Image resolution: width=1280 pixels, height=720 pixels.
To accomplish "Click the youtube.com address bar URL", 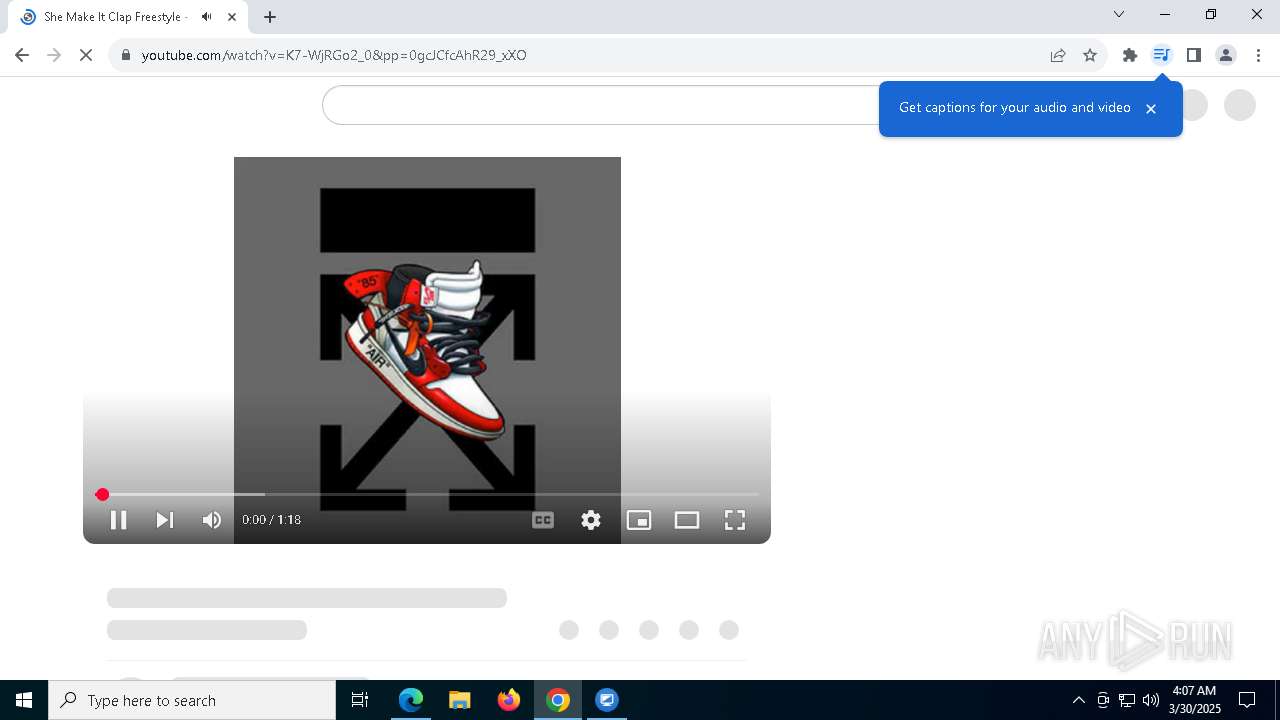I will click(334, 55).
